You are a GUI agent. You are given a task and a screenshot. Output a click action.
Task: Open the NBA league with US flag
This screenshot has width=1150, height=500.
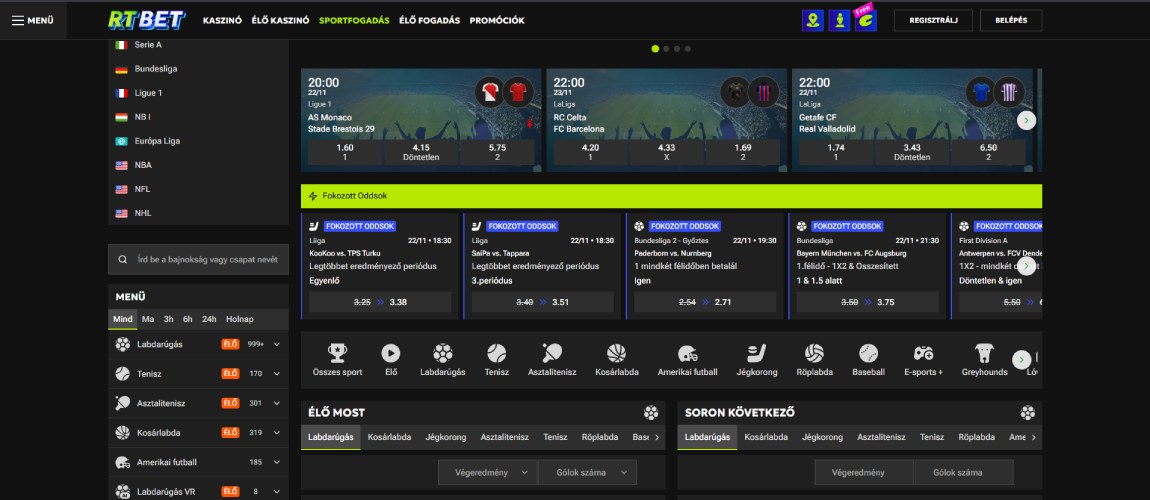[x=145, y=165]
